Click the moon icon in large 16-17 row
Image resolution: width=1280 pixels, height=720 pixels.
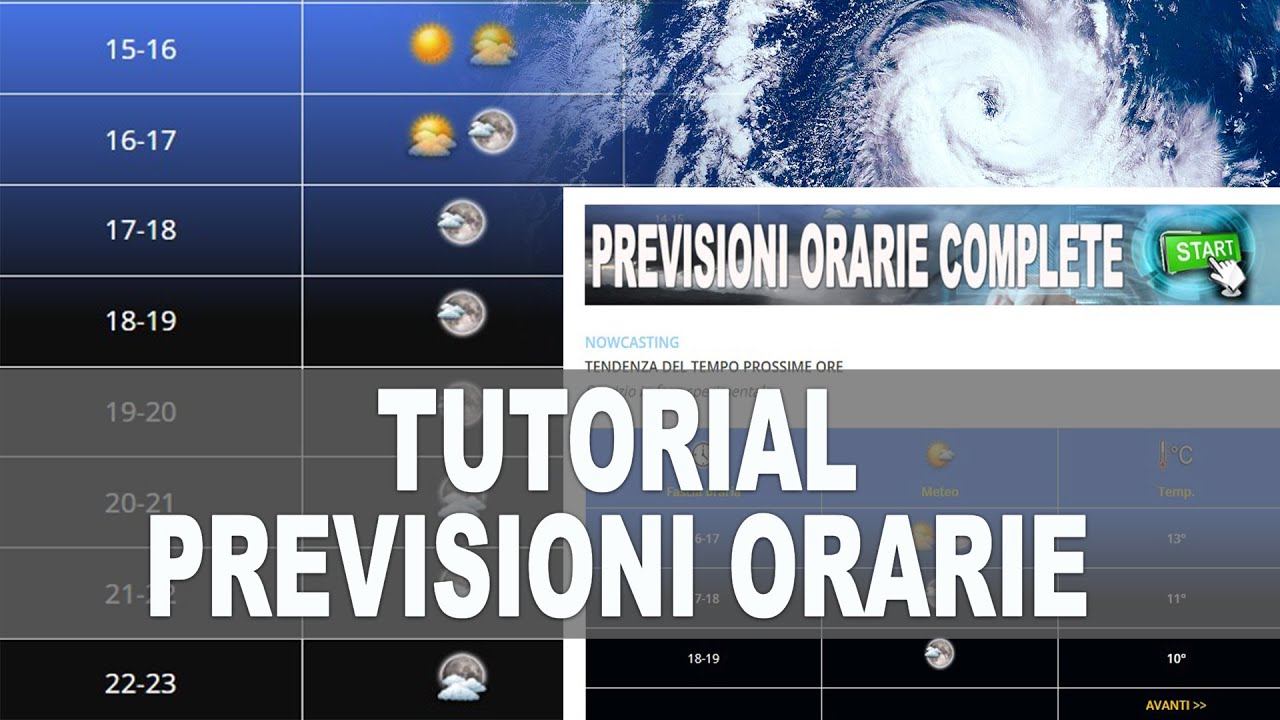point(492,131)
